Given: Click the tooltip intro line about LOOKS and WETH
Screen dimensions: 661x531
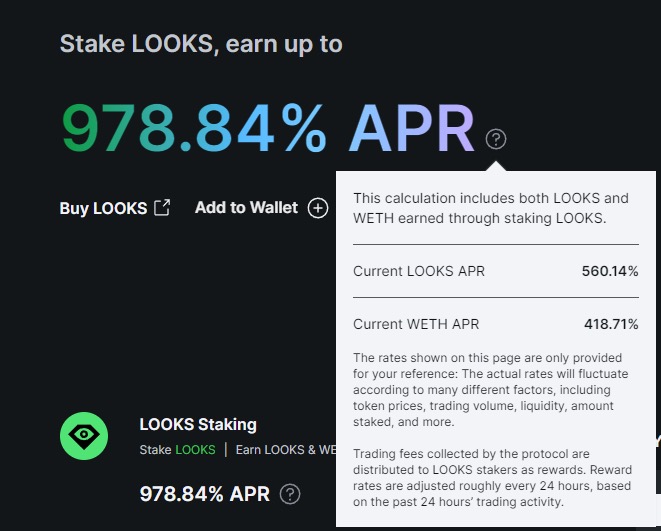Looking at the screenshot, I should (x=491, y=208).
